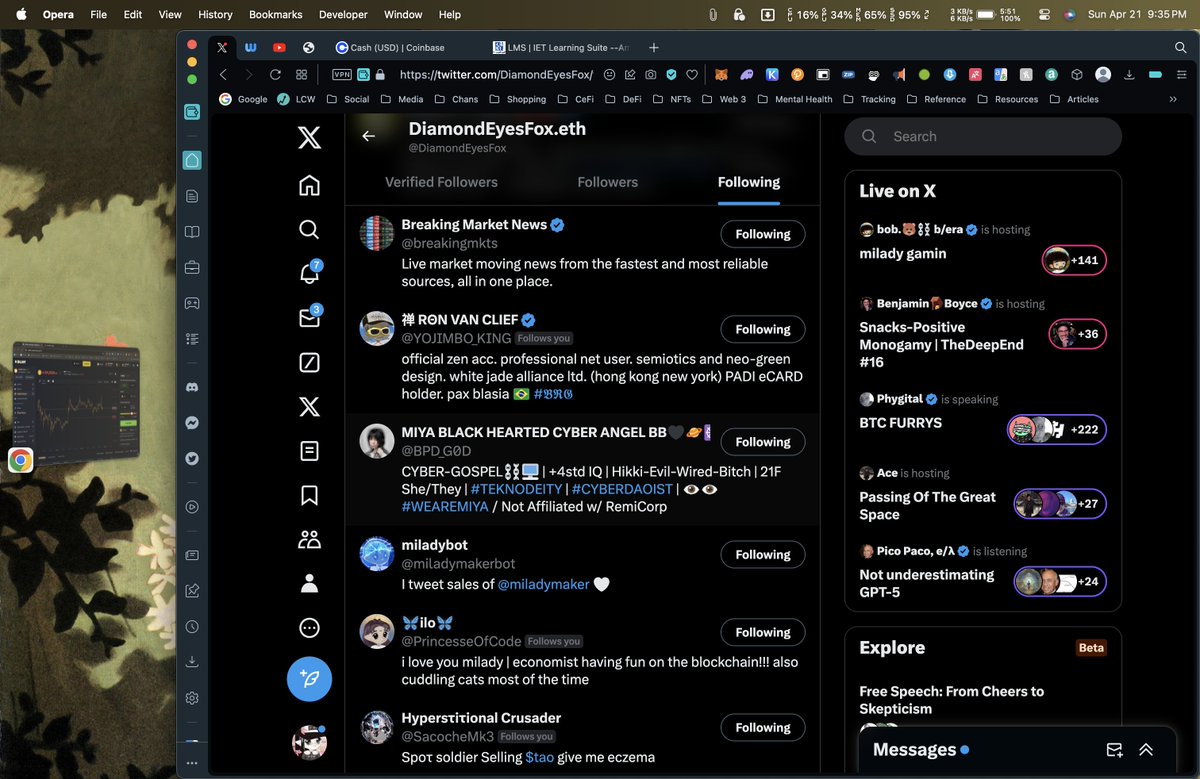Click the blue compose post button
Screen dimensions: 1200x779
(309, 679)
